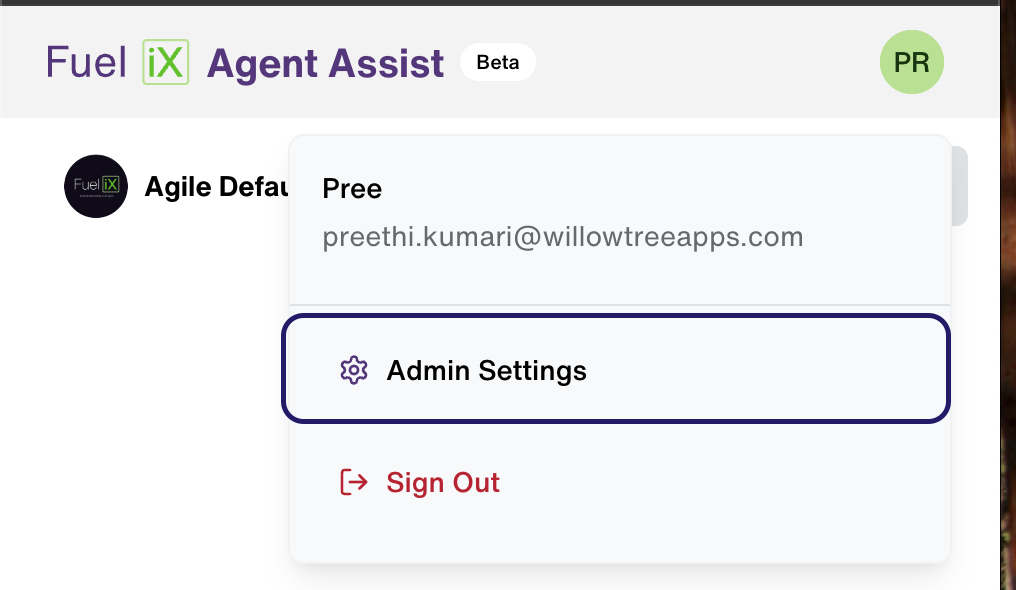The width and height of the screenshot is (1016, 590).
Task: Click the red sign-out arrow icon
Action: tap(354, 482)
